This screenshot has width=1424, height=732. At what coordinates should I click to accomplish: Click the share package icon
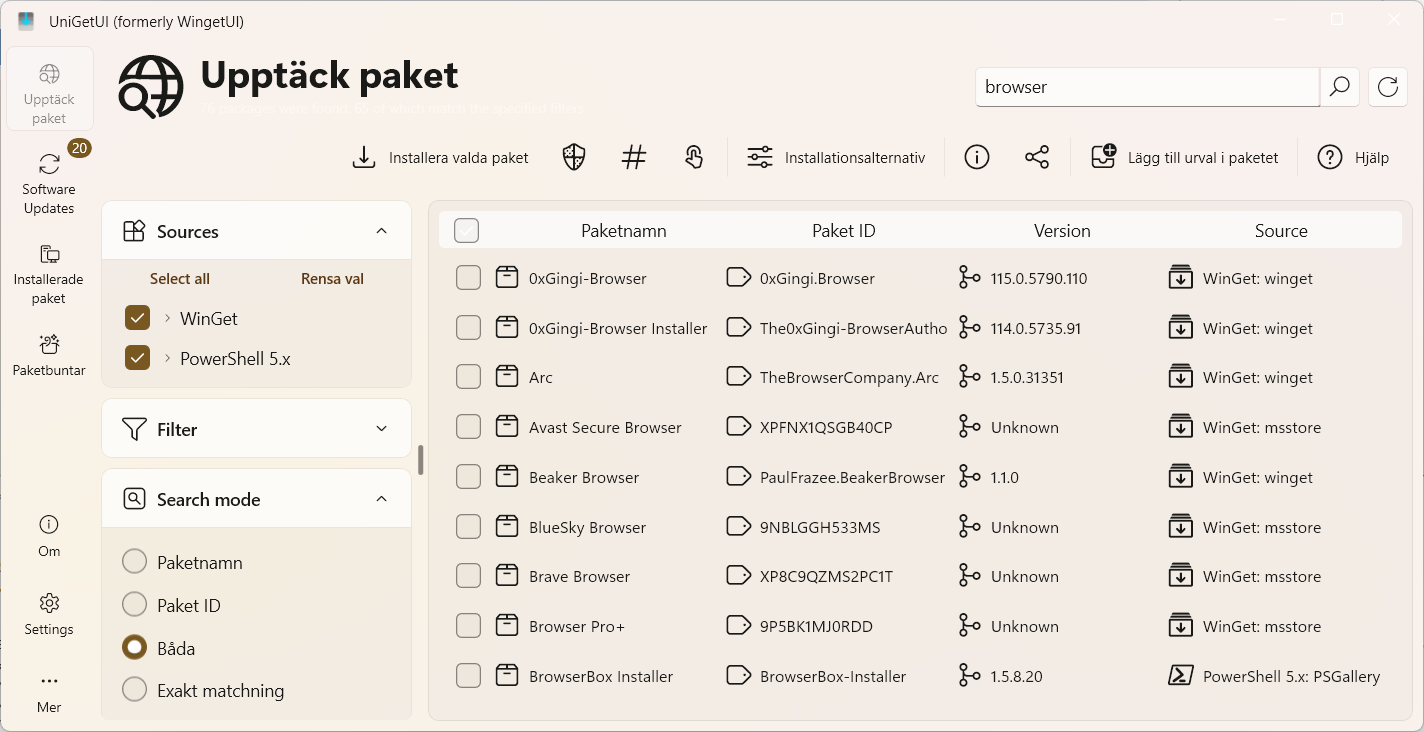click(x=1036, y=157)
